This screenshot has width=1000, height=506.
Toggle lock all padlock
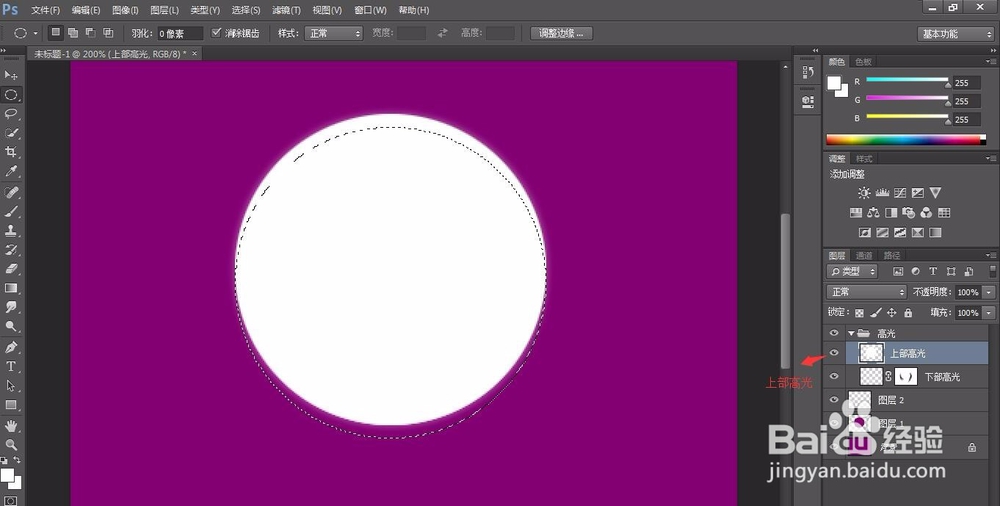[x=908, y=313]
